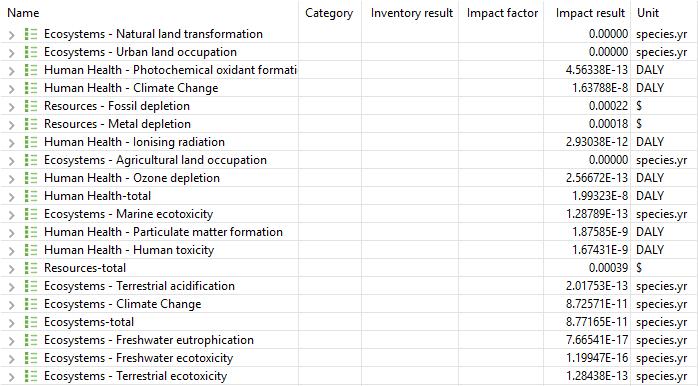Click the Ecosystems-total row icon
The height and width of the screenshot is (386, 698).
point(31,322)
